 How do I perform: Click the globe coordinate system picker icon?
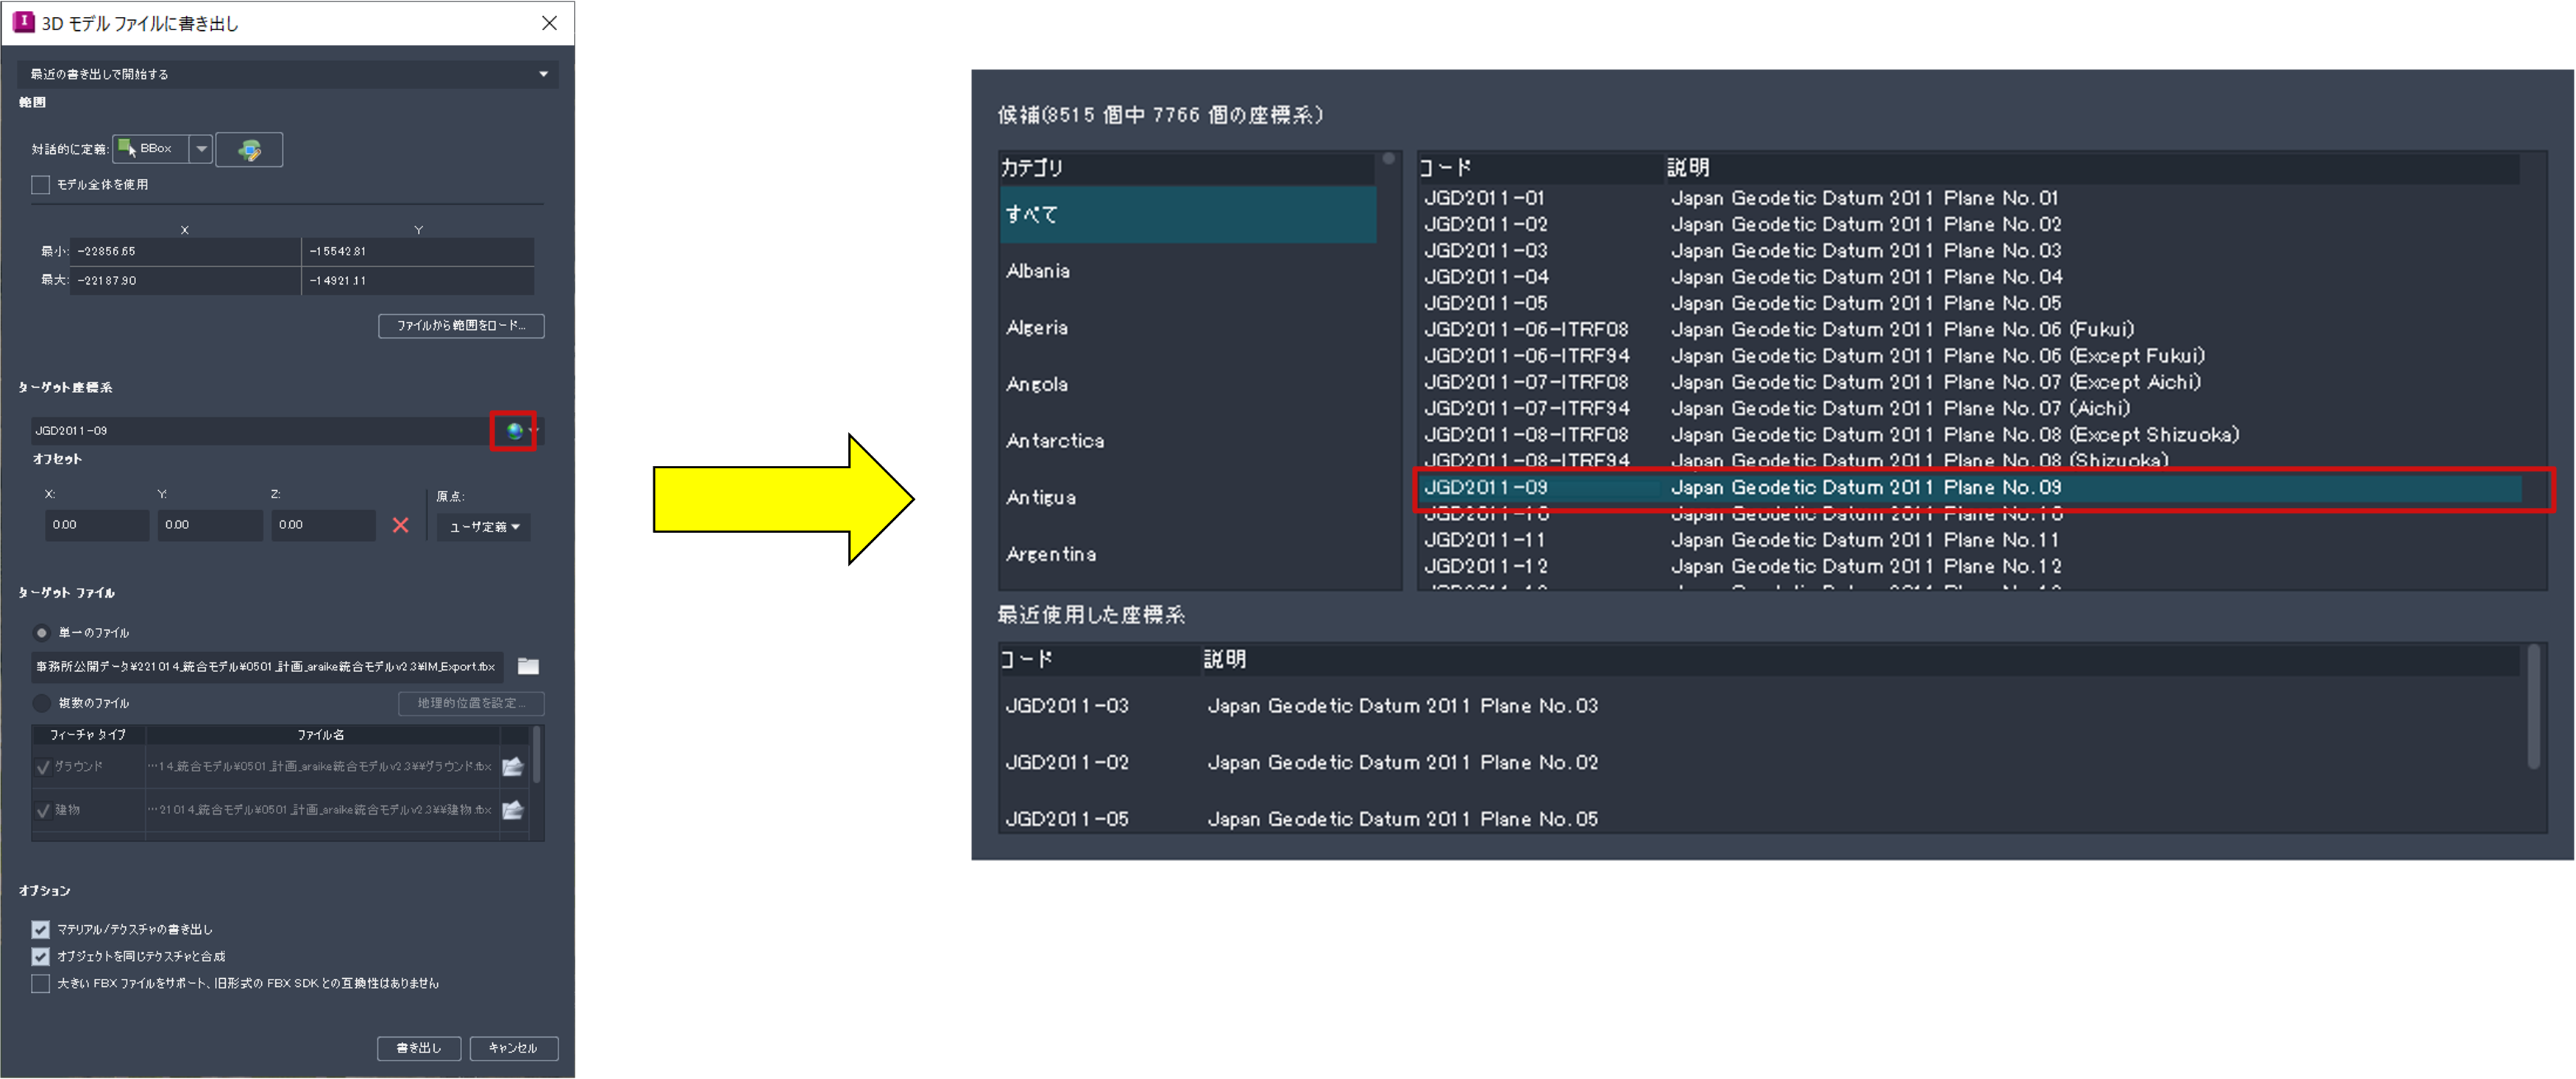pyautogui.click(x=514, y=431)
